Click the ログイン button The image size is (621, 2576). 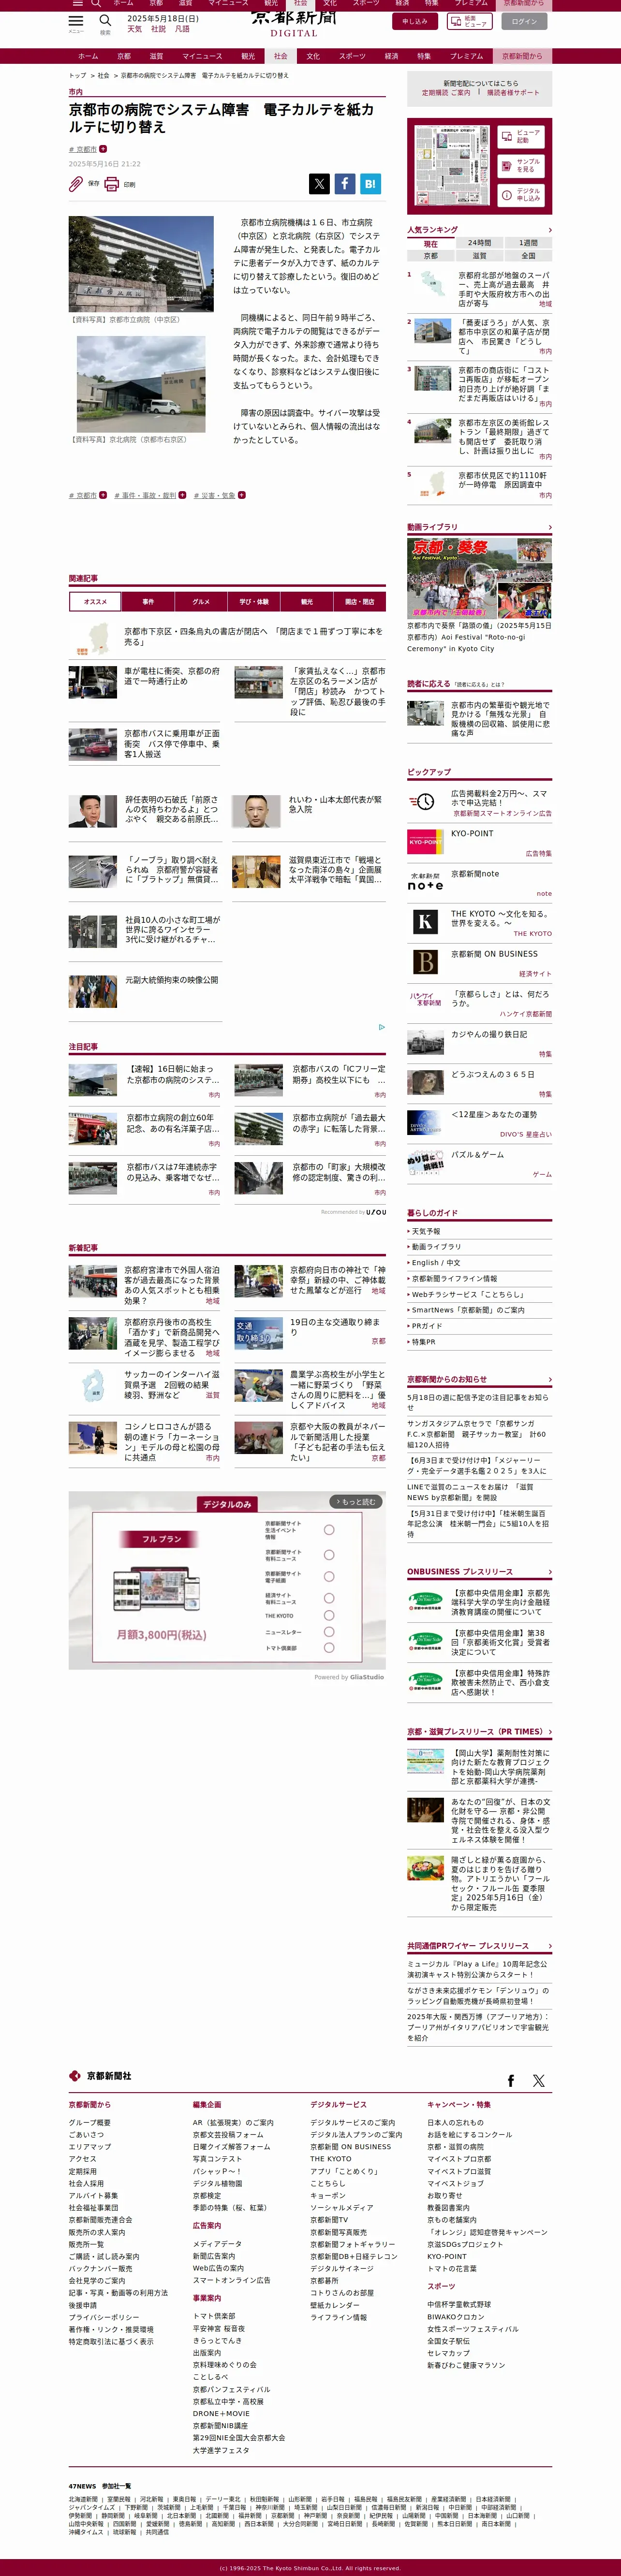pyautogui.click(x=524, y=21)
